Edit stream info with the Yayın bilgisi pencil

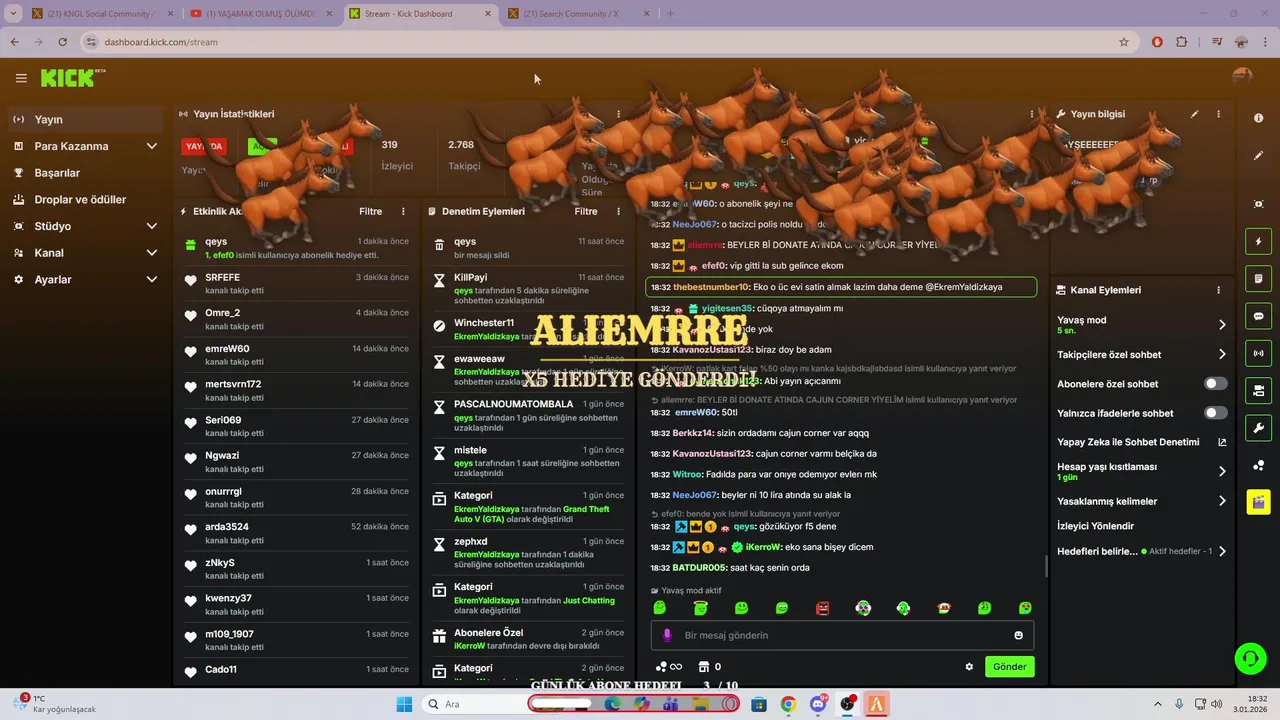(1194, 114)
